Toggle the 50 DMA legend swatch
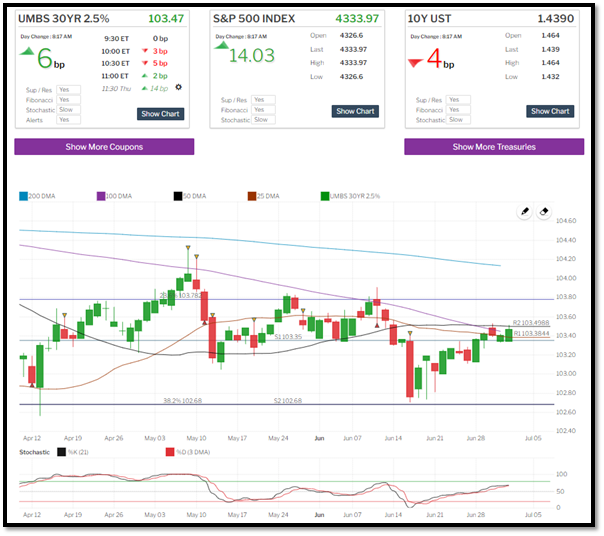Screen dimensions: 604x536 178,196
